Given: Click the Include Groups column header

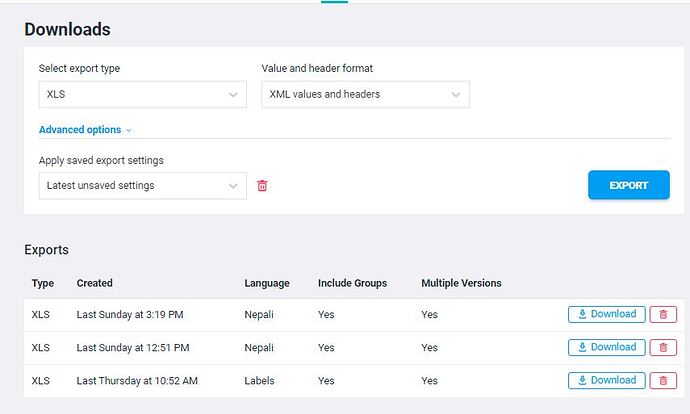Looking at the screenshot, I should pos(352,283).
